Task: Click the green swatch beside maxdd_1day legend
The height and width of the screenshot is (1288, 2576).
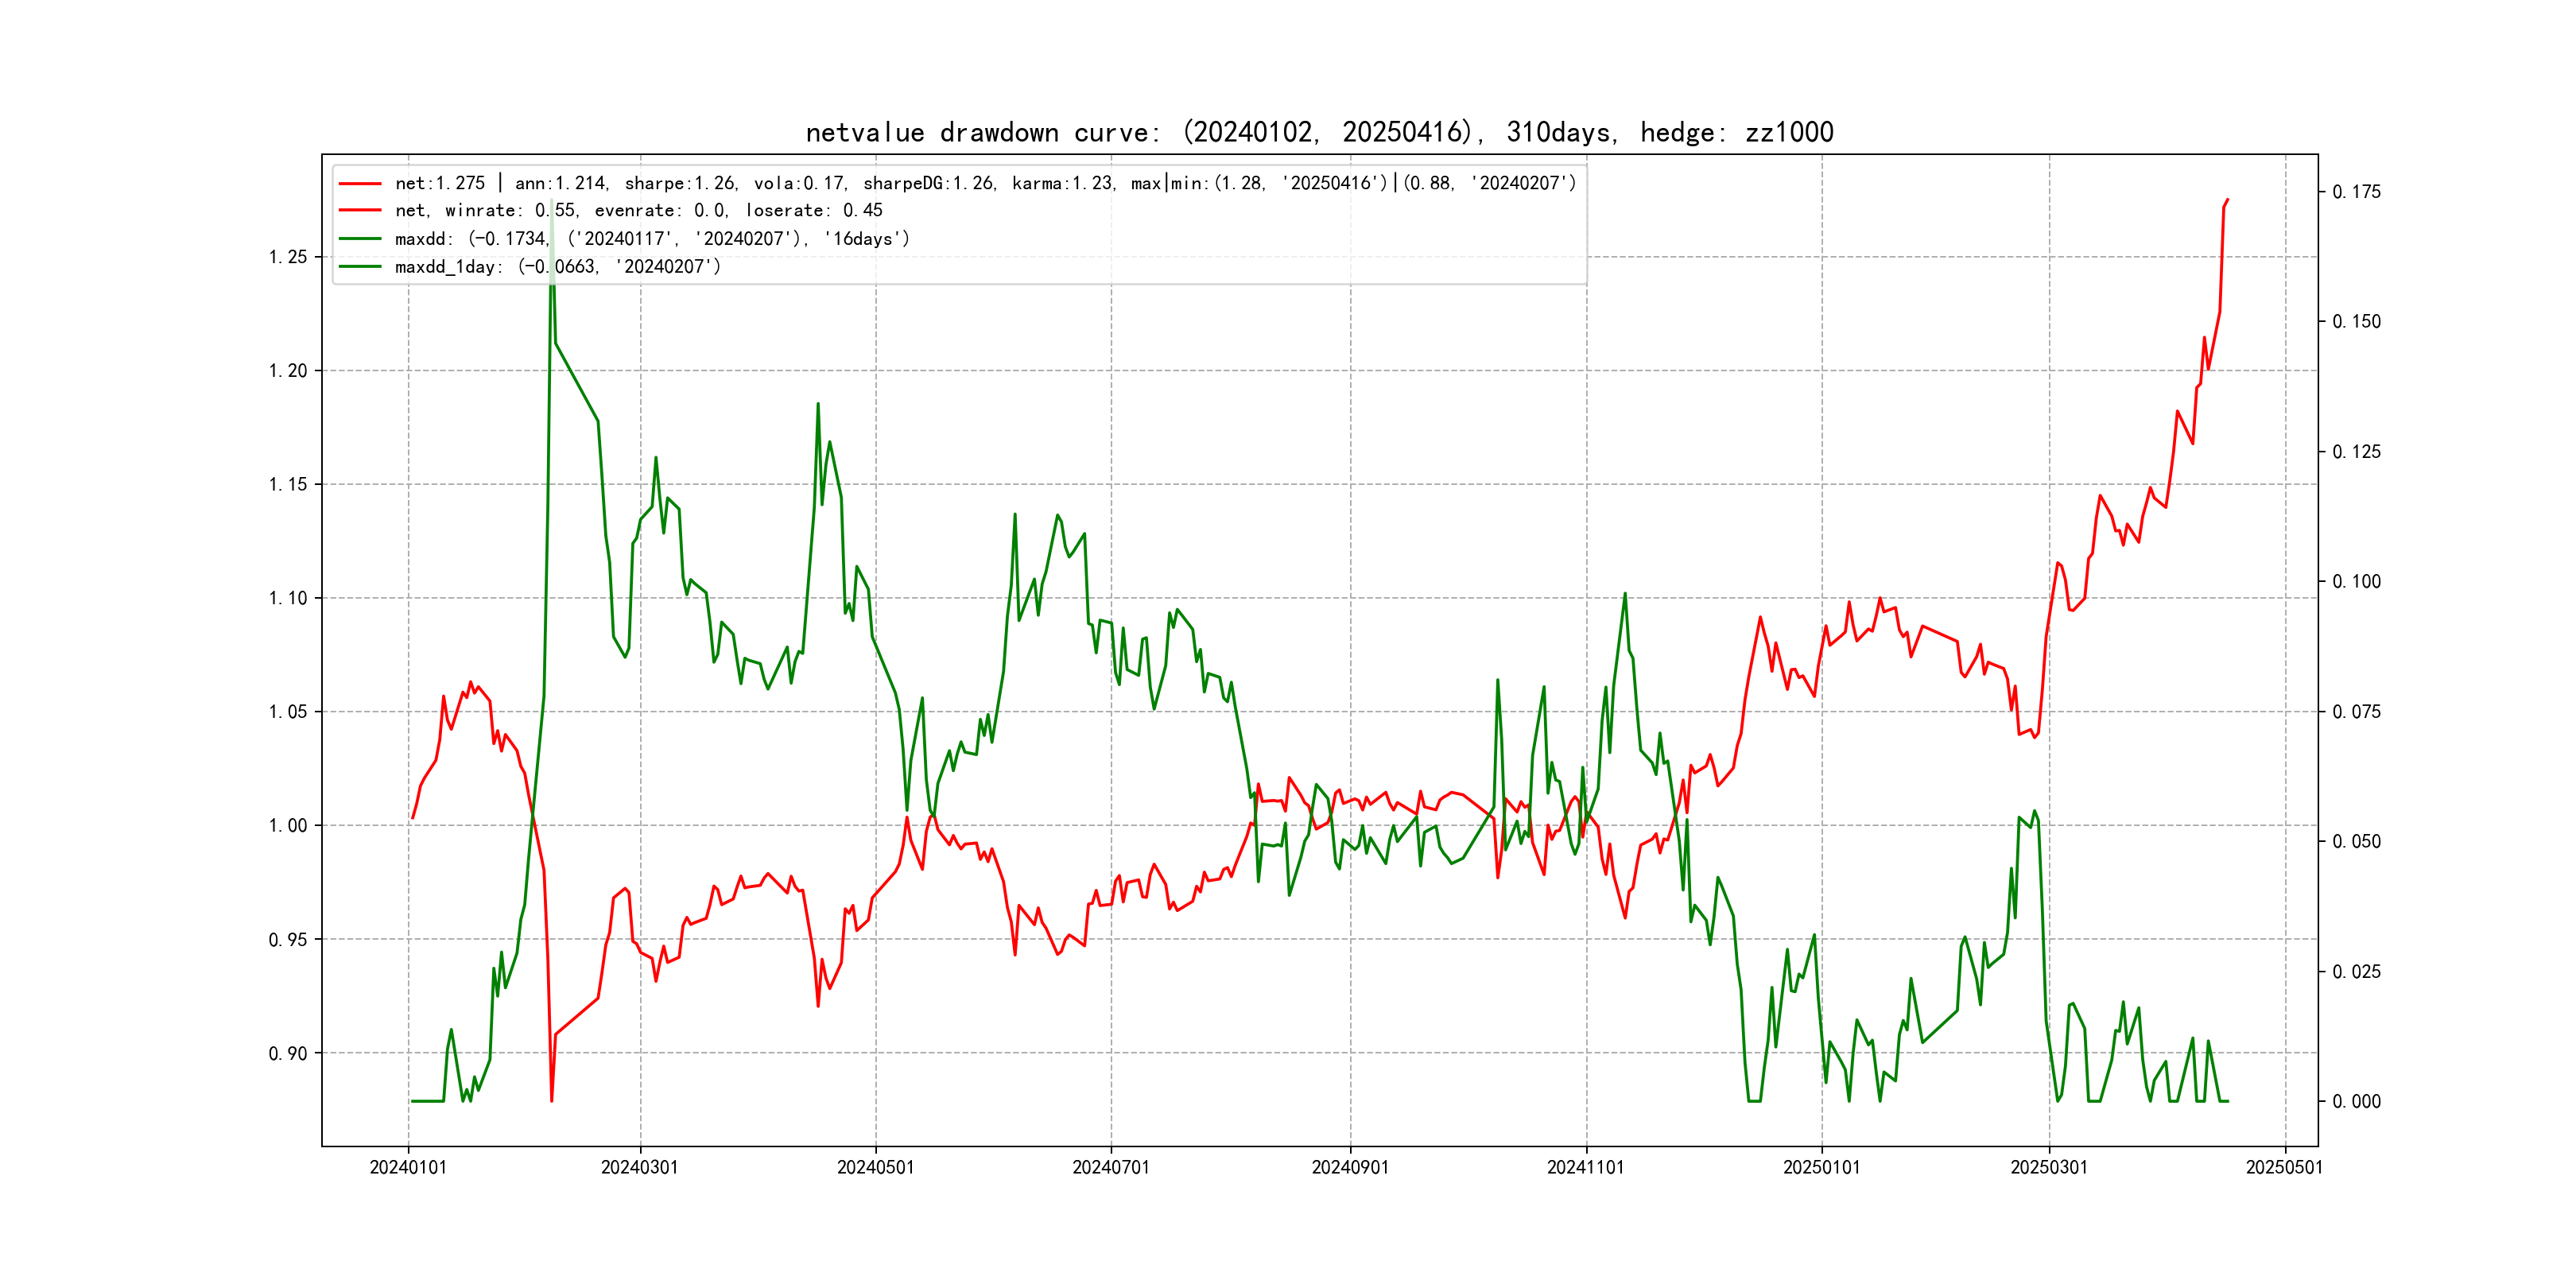Action: click(x=360, y=267)
